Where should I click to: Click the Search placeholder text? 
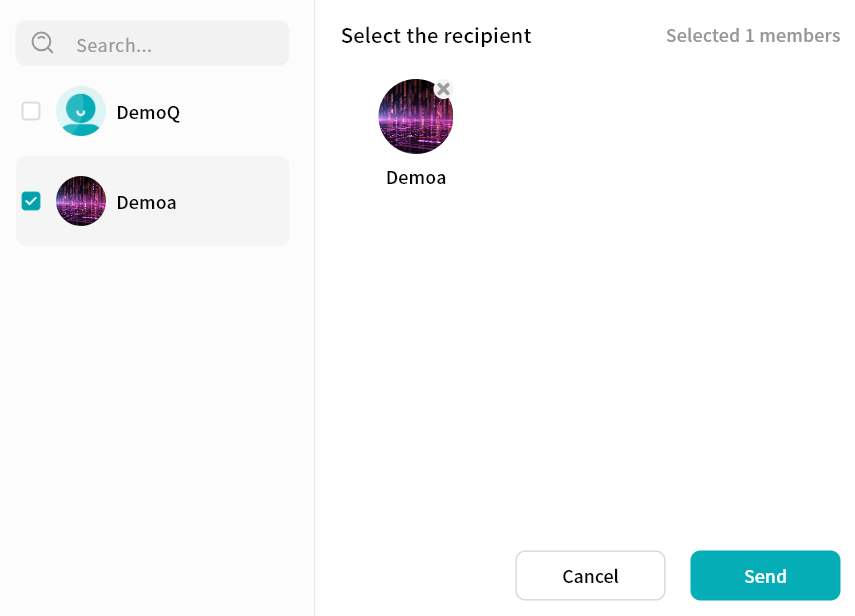pos(114,45)
